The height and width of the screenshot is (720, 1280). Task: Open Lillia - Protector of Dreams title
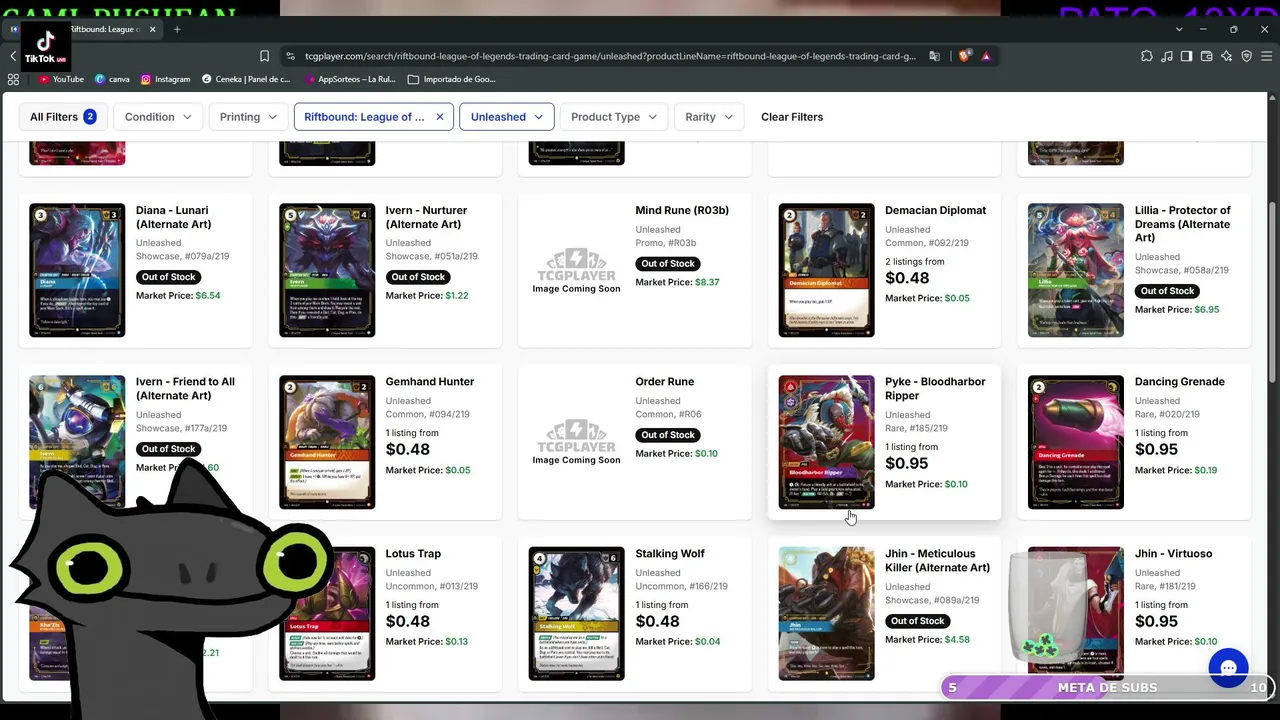click(1183, 224)
